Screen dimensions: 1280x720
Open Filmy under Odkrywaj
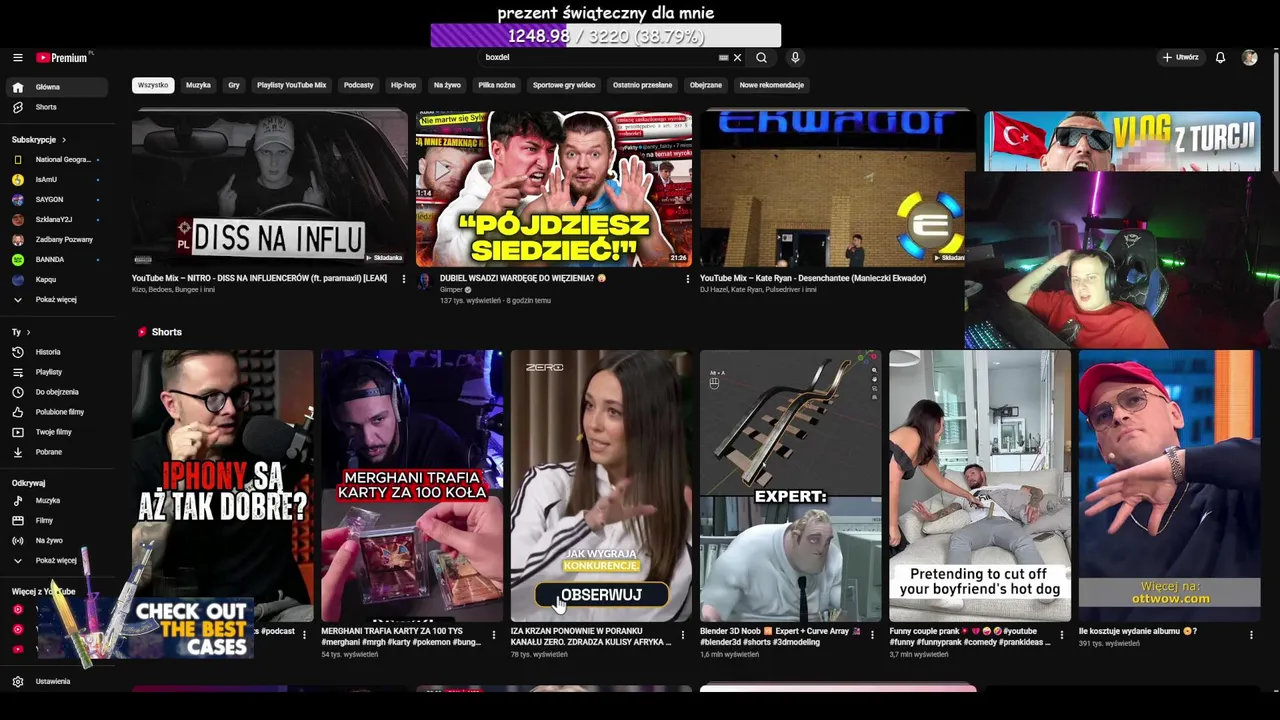click(x=57, y=520)
